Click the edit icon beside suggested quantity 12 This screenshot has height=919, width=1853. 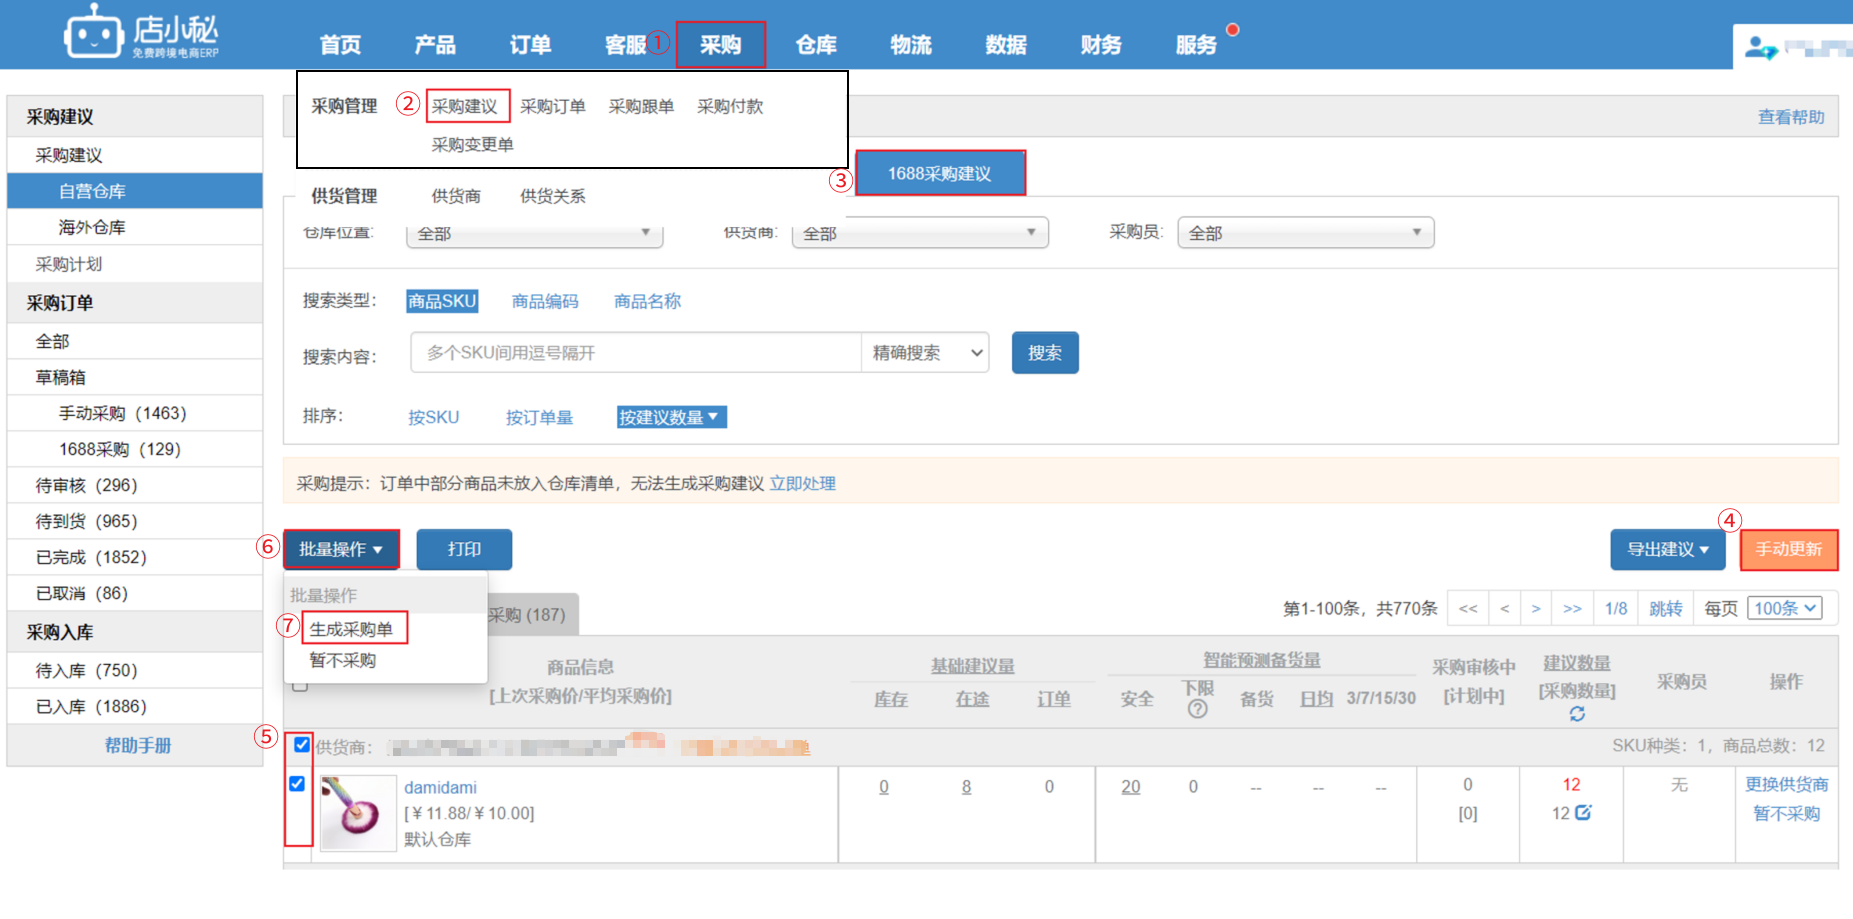(1582, 813)
